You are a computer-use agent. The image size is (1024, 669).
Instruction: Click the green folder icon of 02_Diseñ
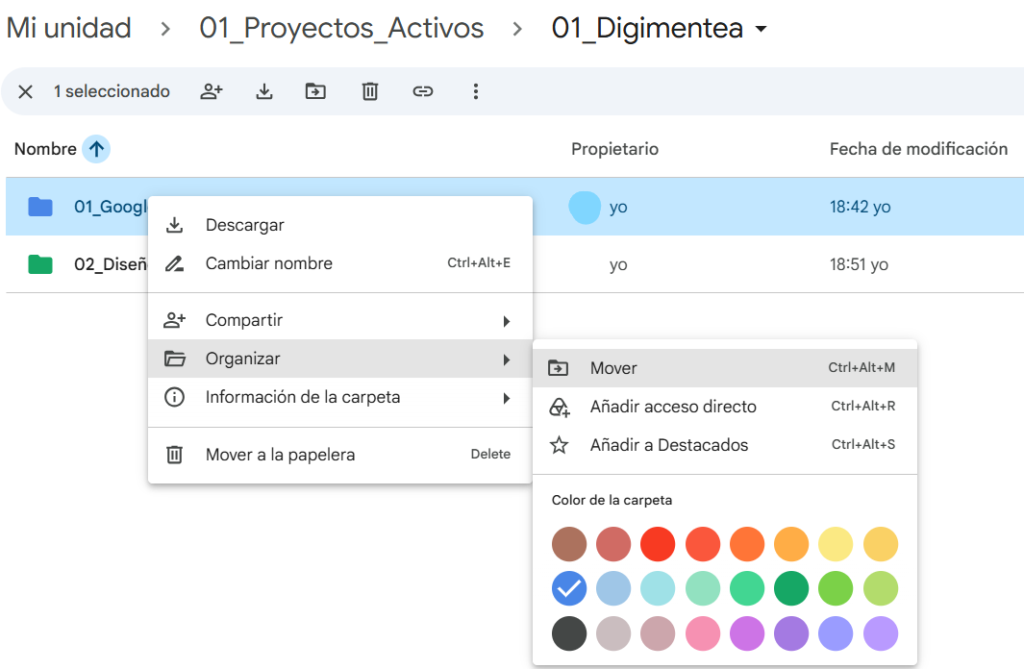tap(40, 264)
